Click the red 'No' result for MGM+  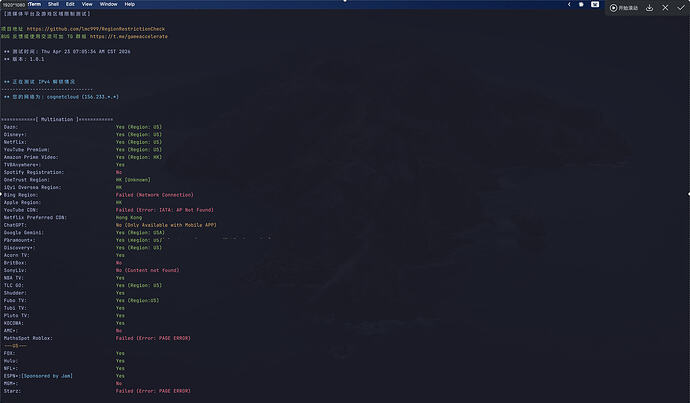[119, 383]
